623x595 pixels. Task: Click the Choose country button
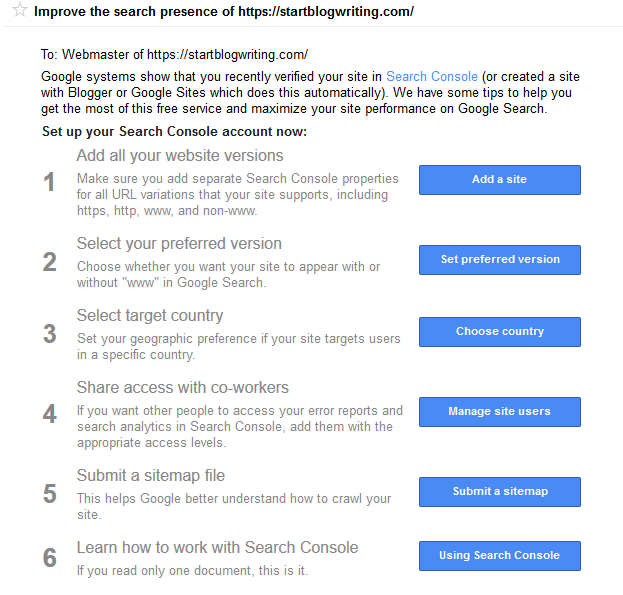pos(499,332)
